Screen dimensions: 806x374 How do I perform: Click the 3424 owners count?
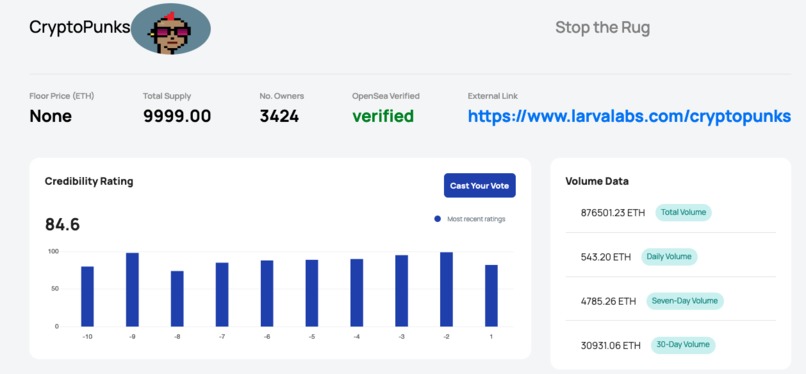pos(279,117)
